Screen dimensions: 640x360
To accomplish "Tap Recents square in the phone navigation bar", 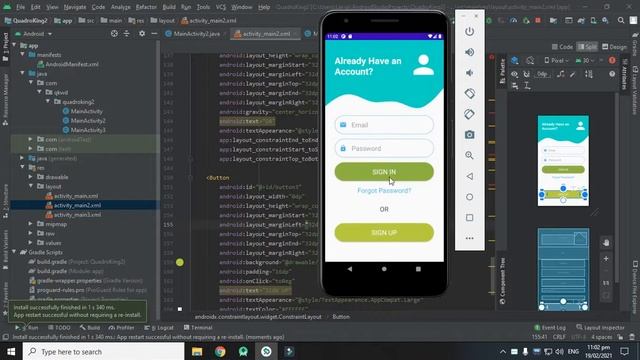I will pos(418,269).
